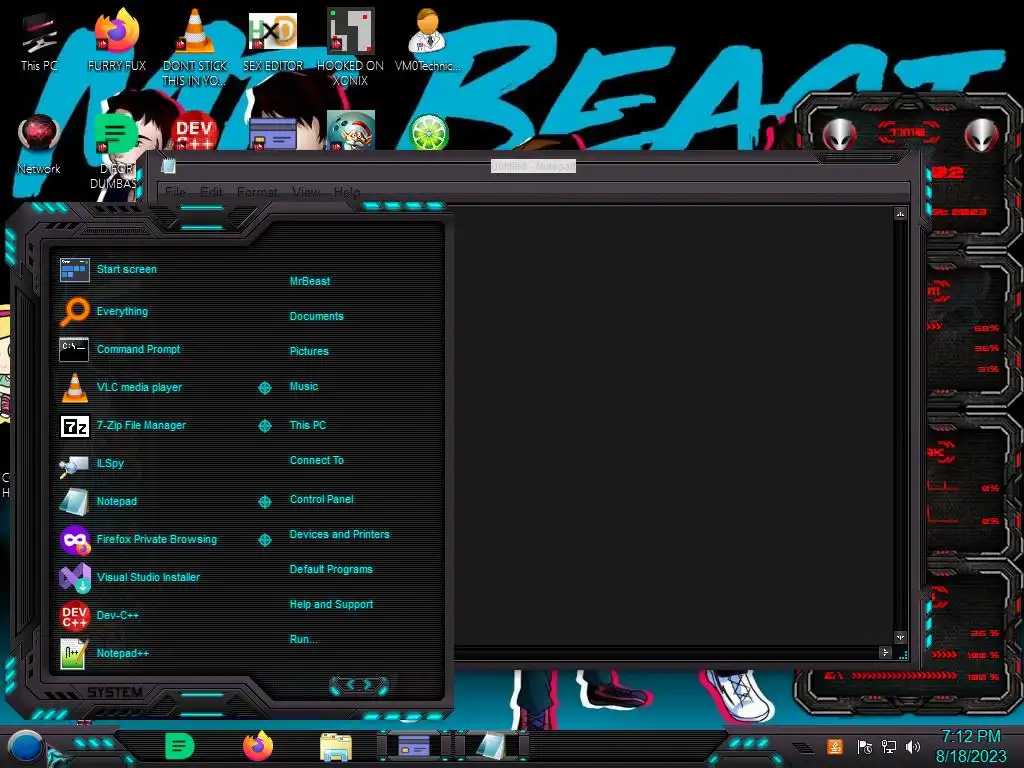Open Music from start menu
This screenshot has height=768, width=1024.
point(304,387)
